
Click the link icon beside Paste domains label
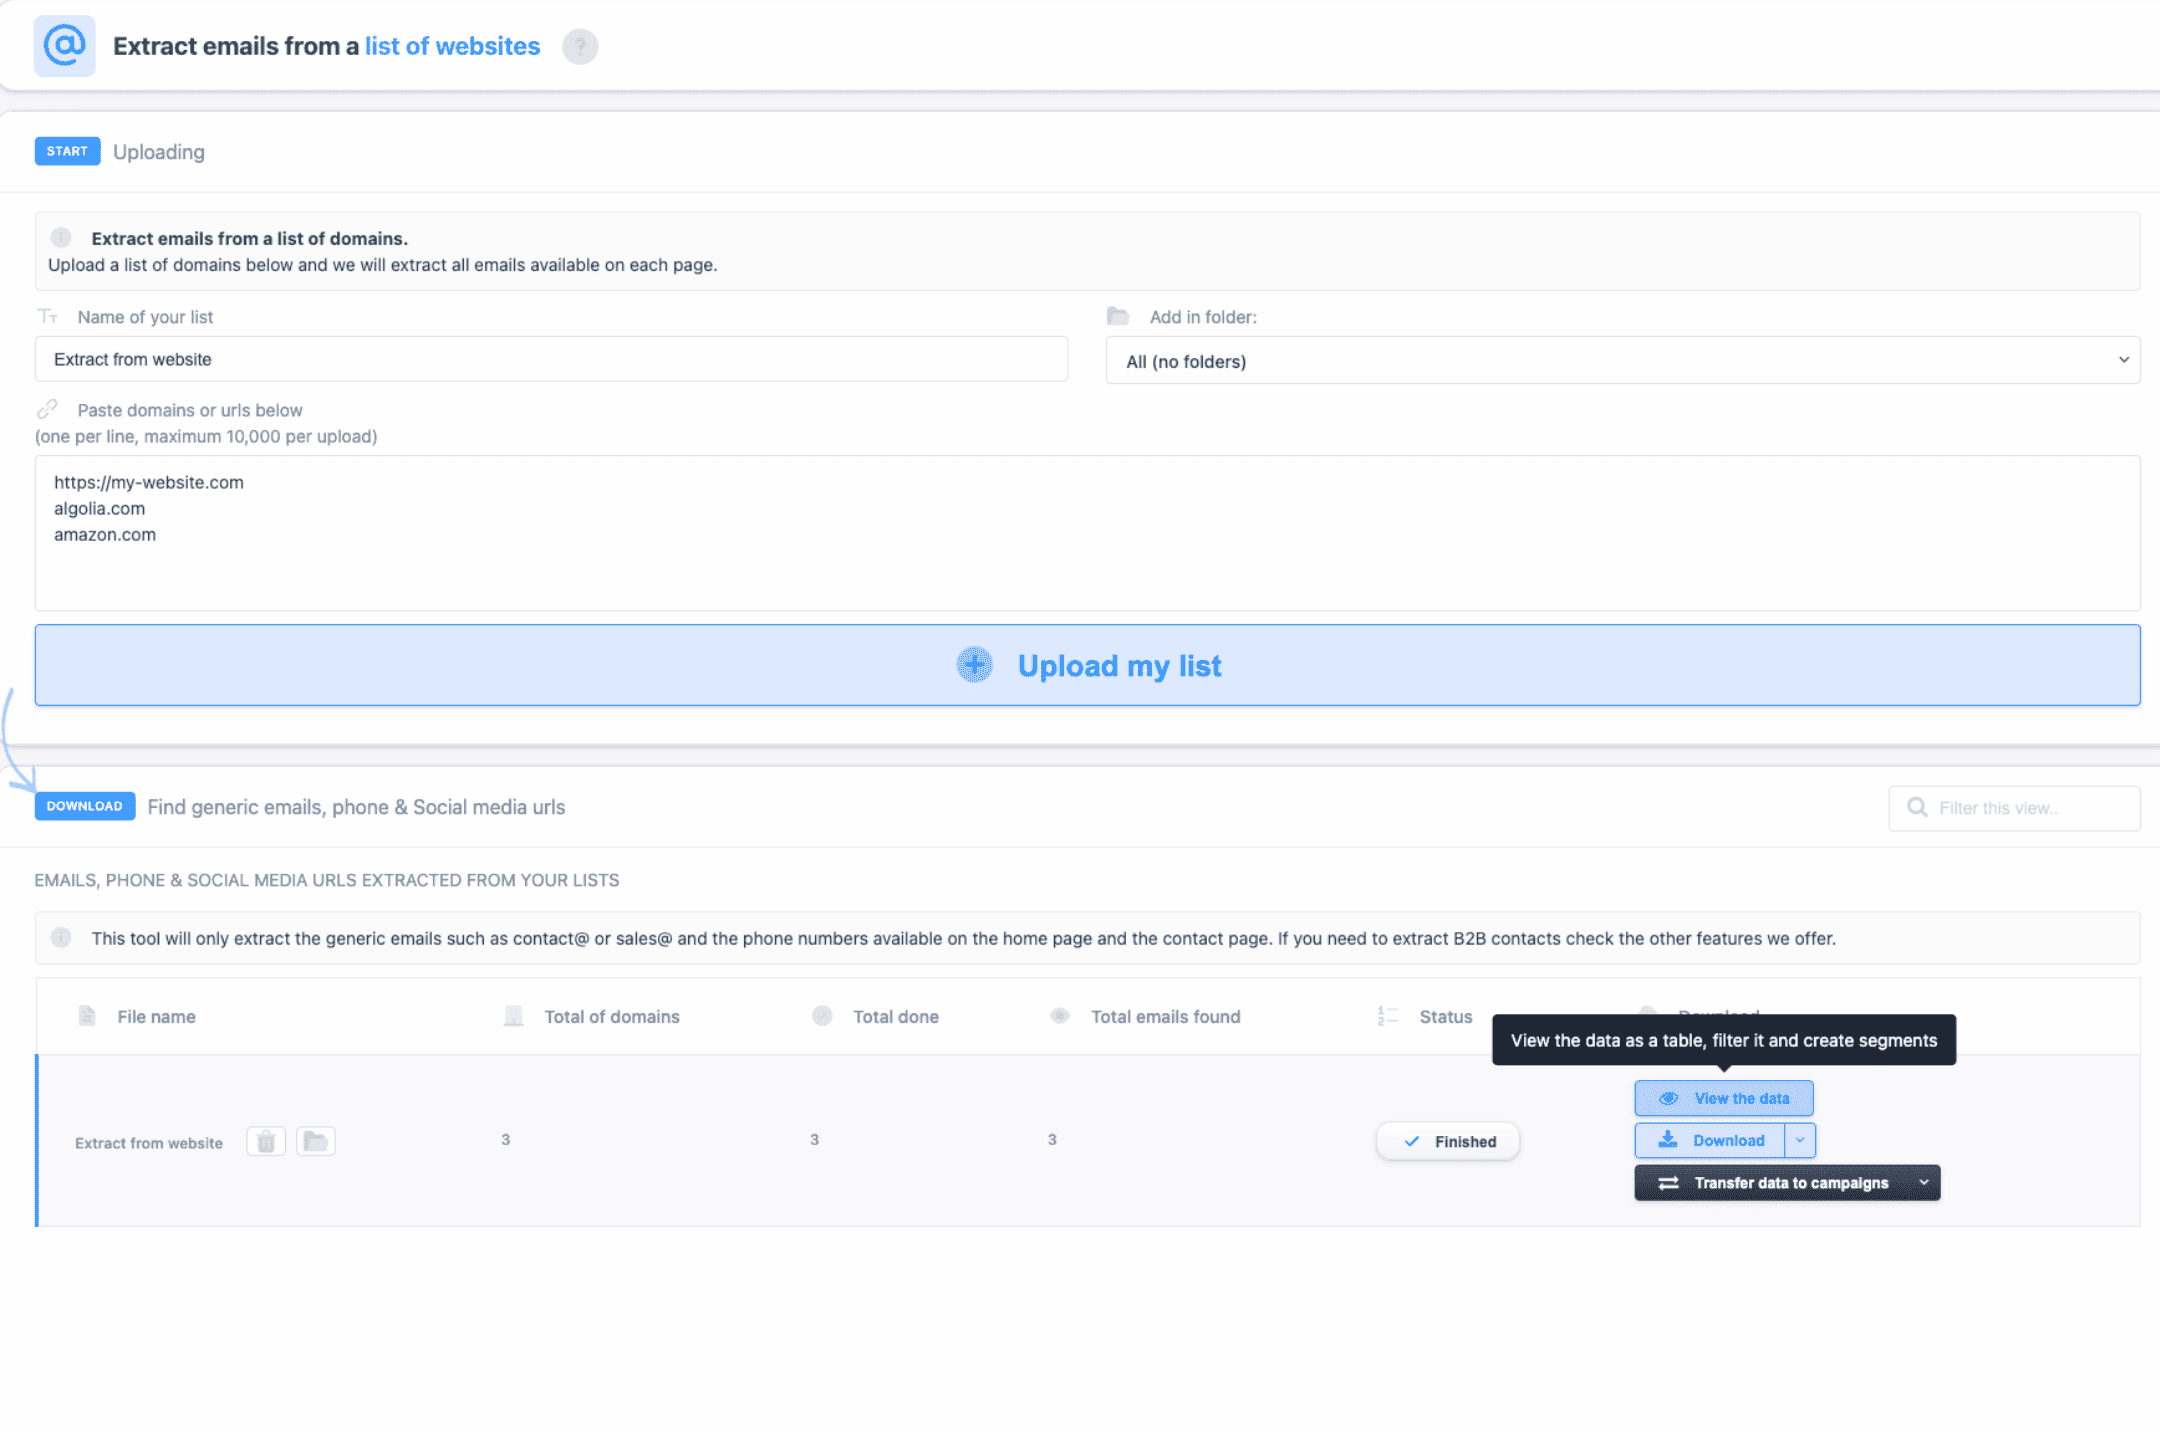click(48, 408)
